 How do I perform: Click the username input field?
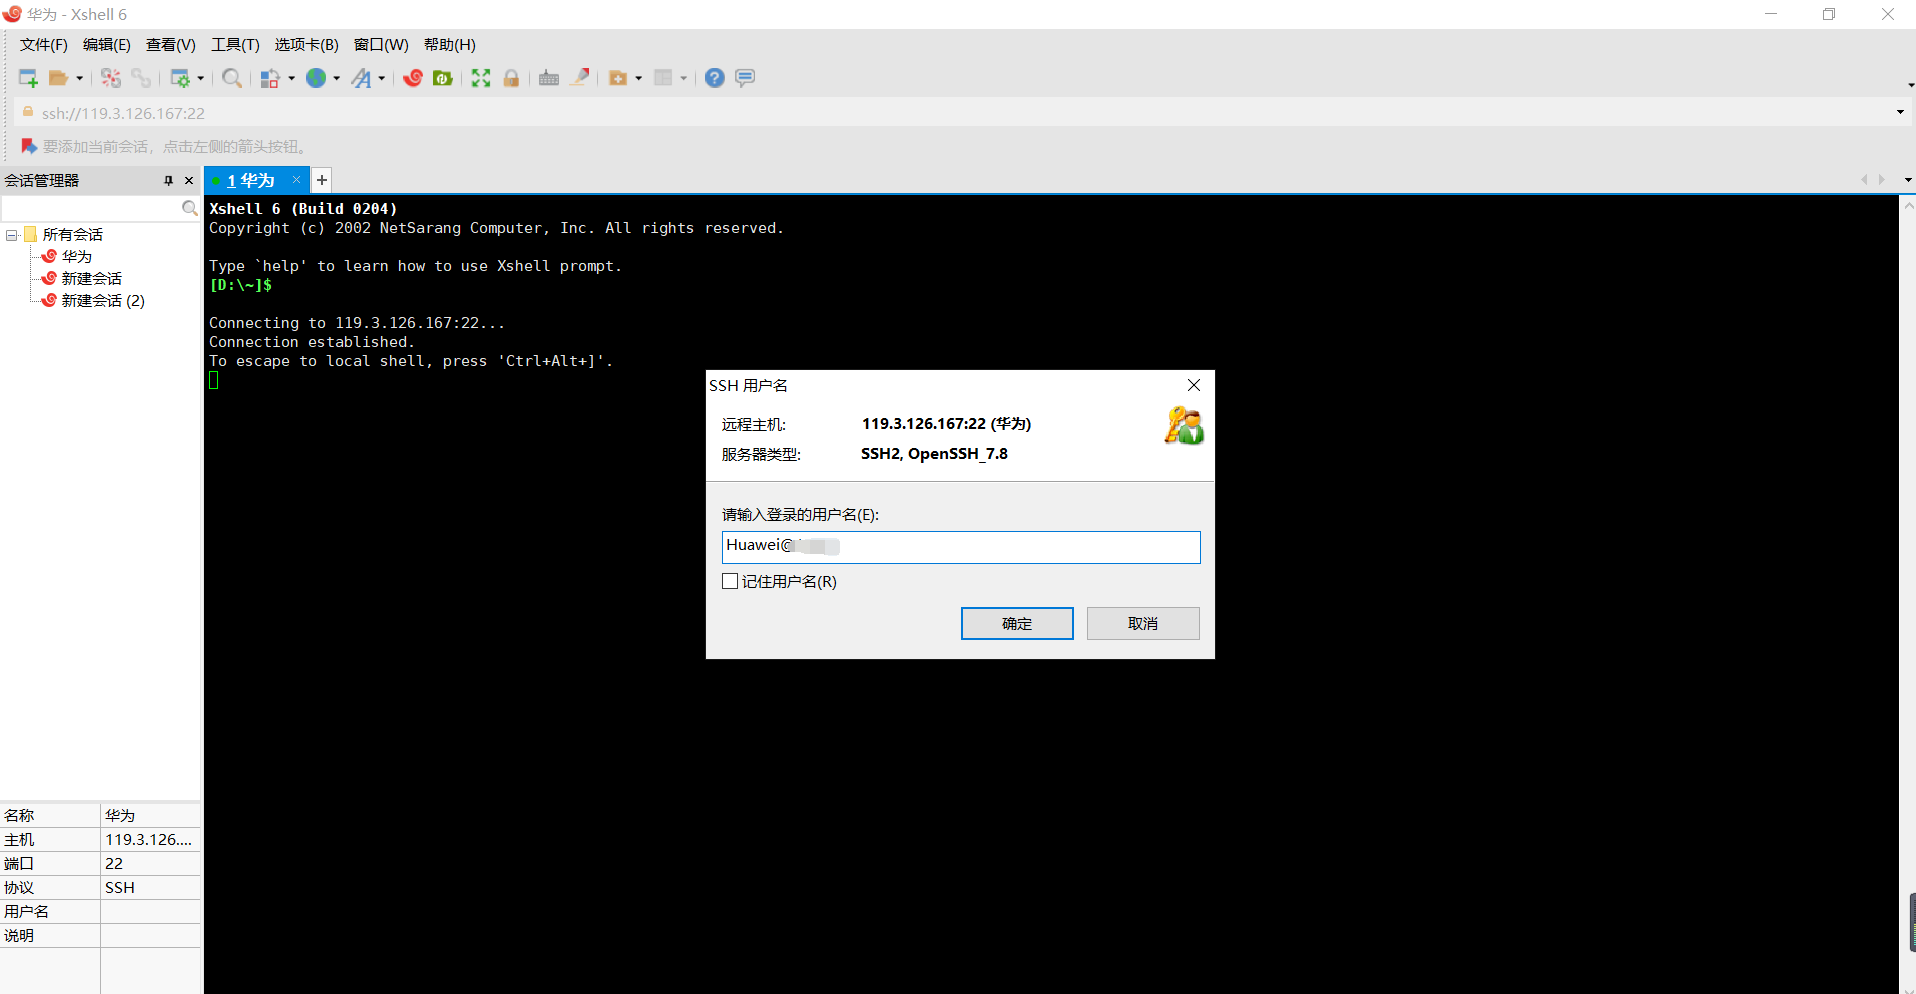pyautogui.click(x=961, y=547)
